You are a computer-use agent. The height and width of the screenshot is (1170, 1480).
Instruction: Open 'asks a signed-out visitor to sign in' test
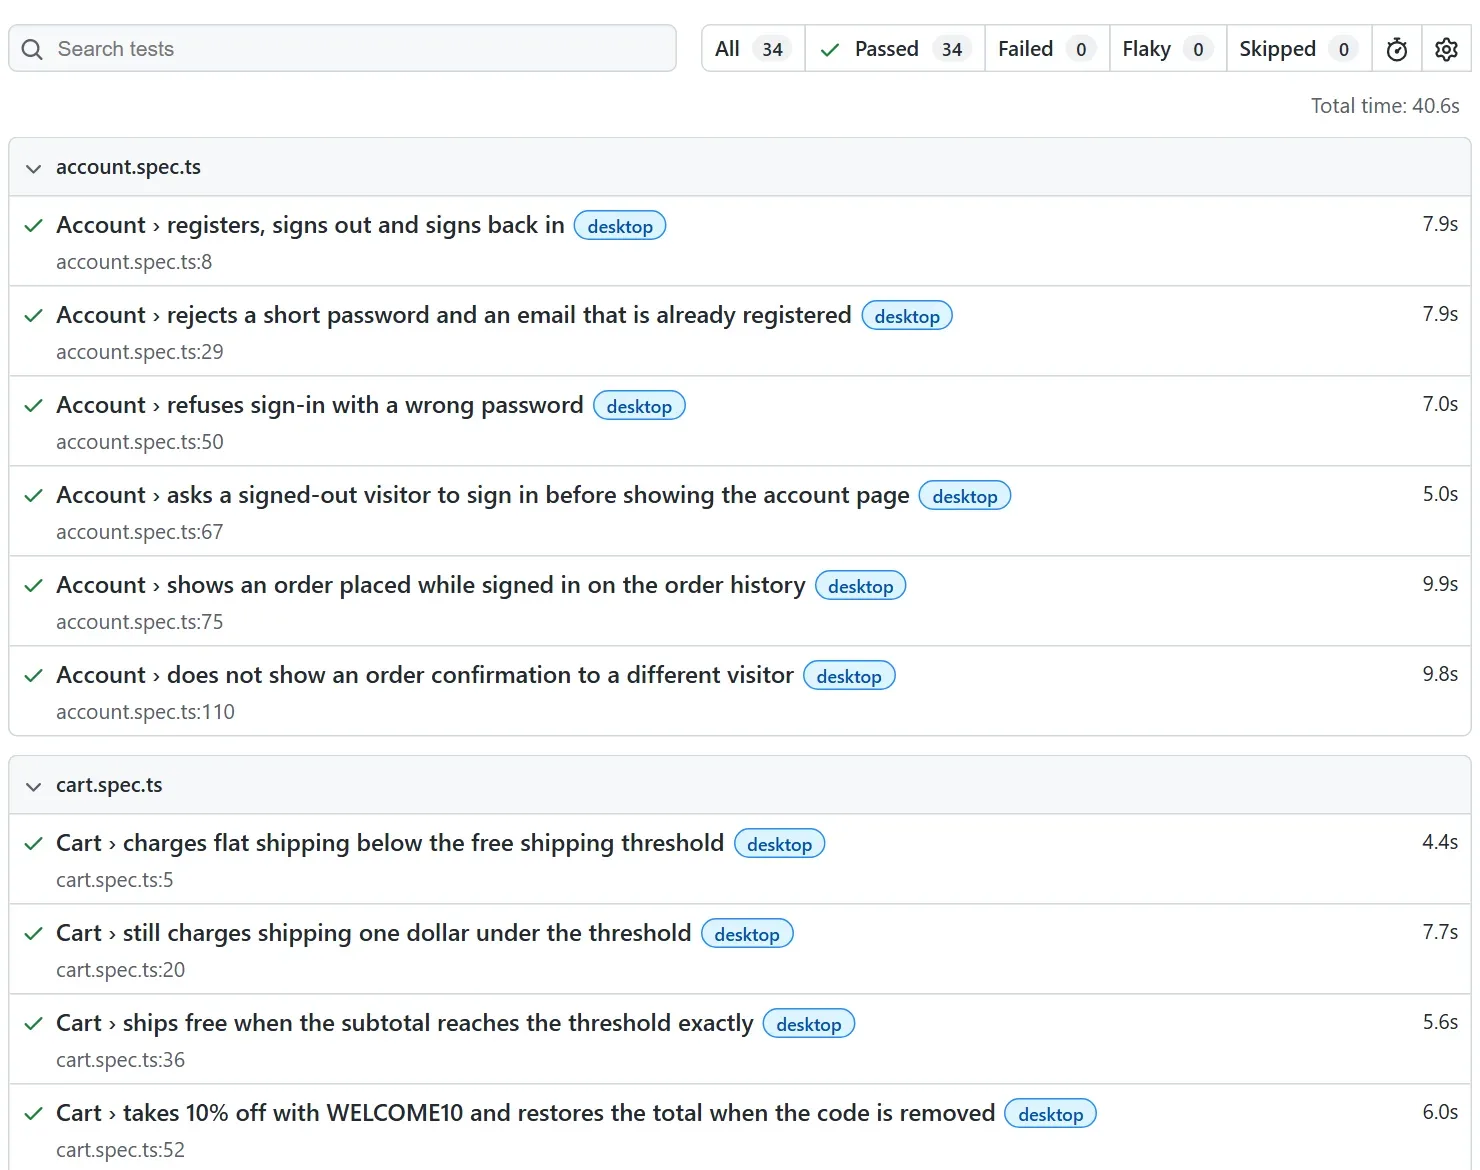(483, 495)
